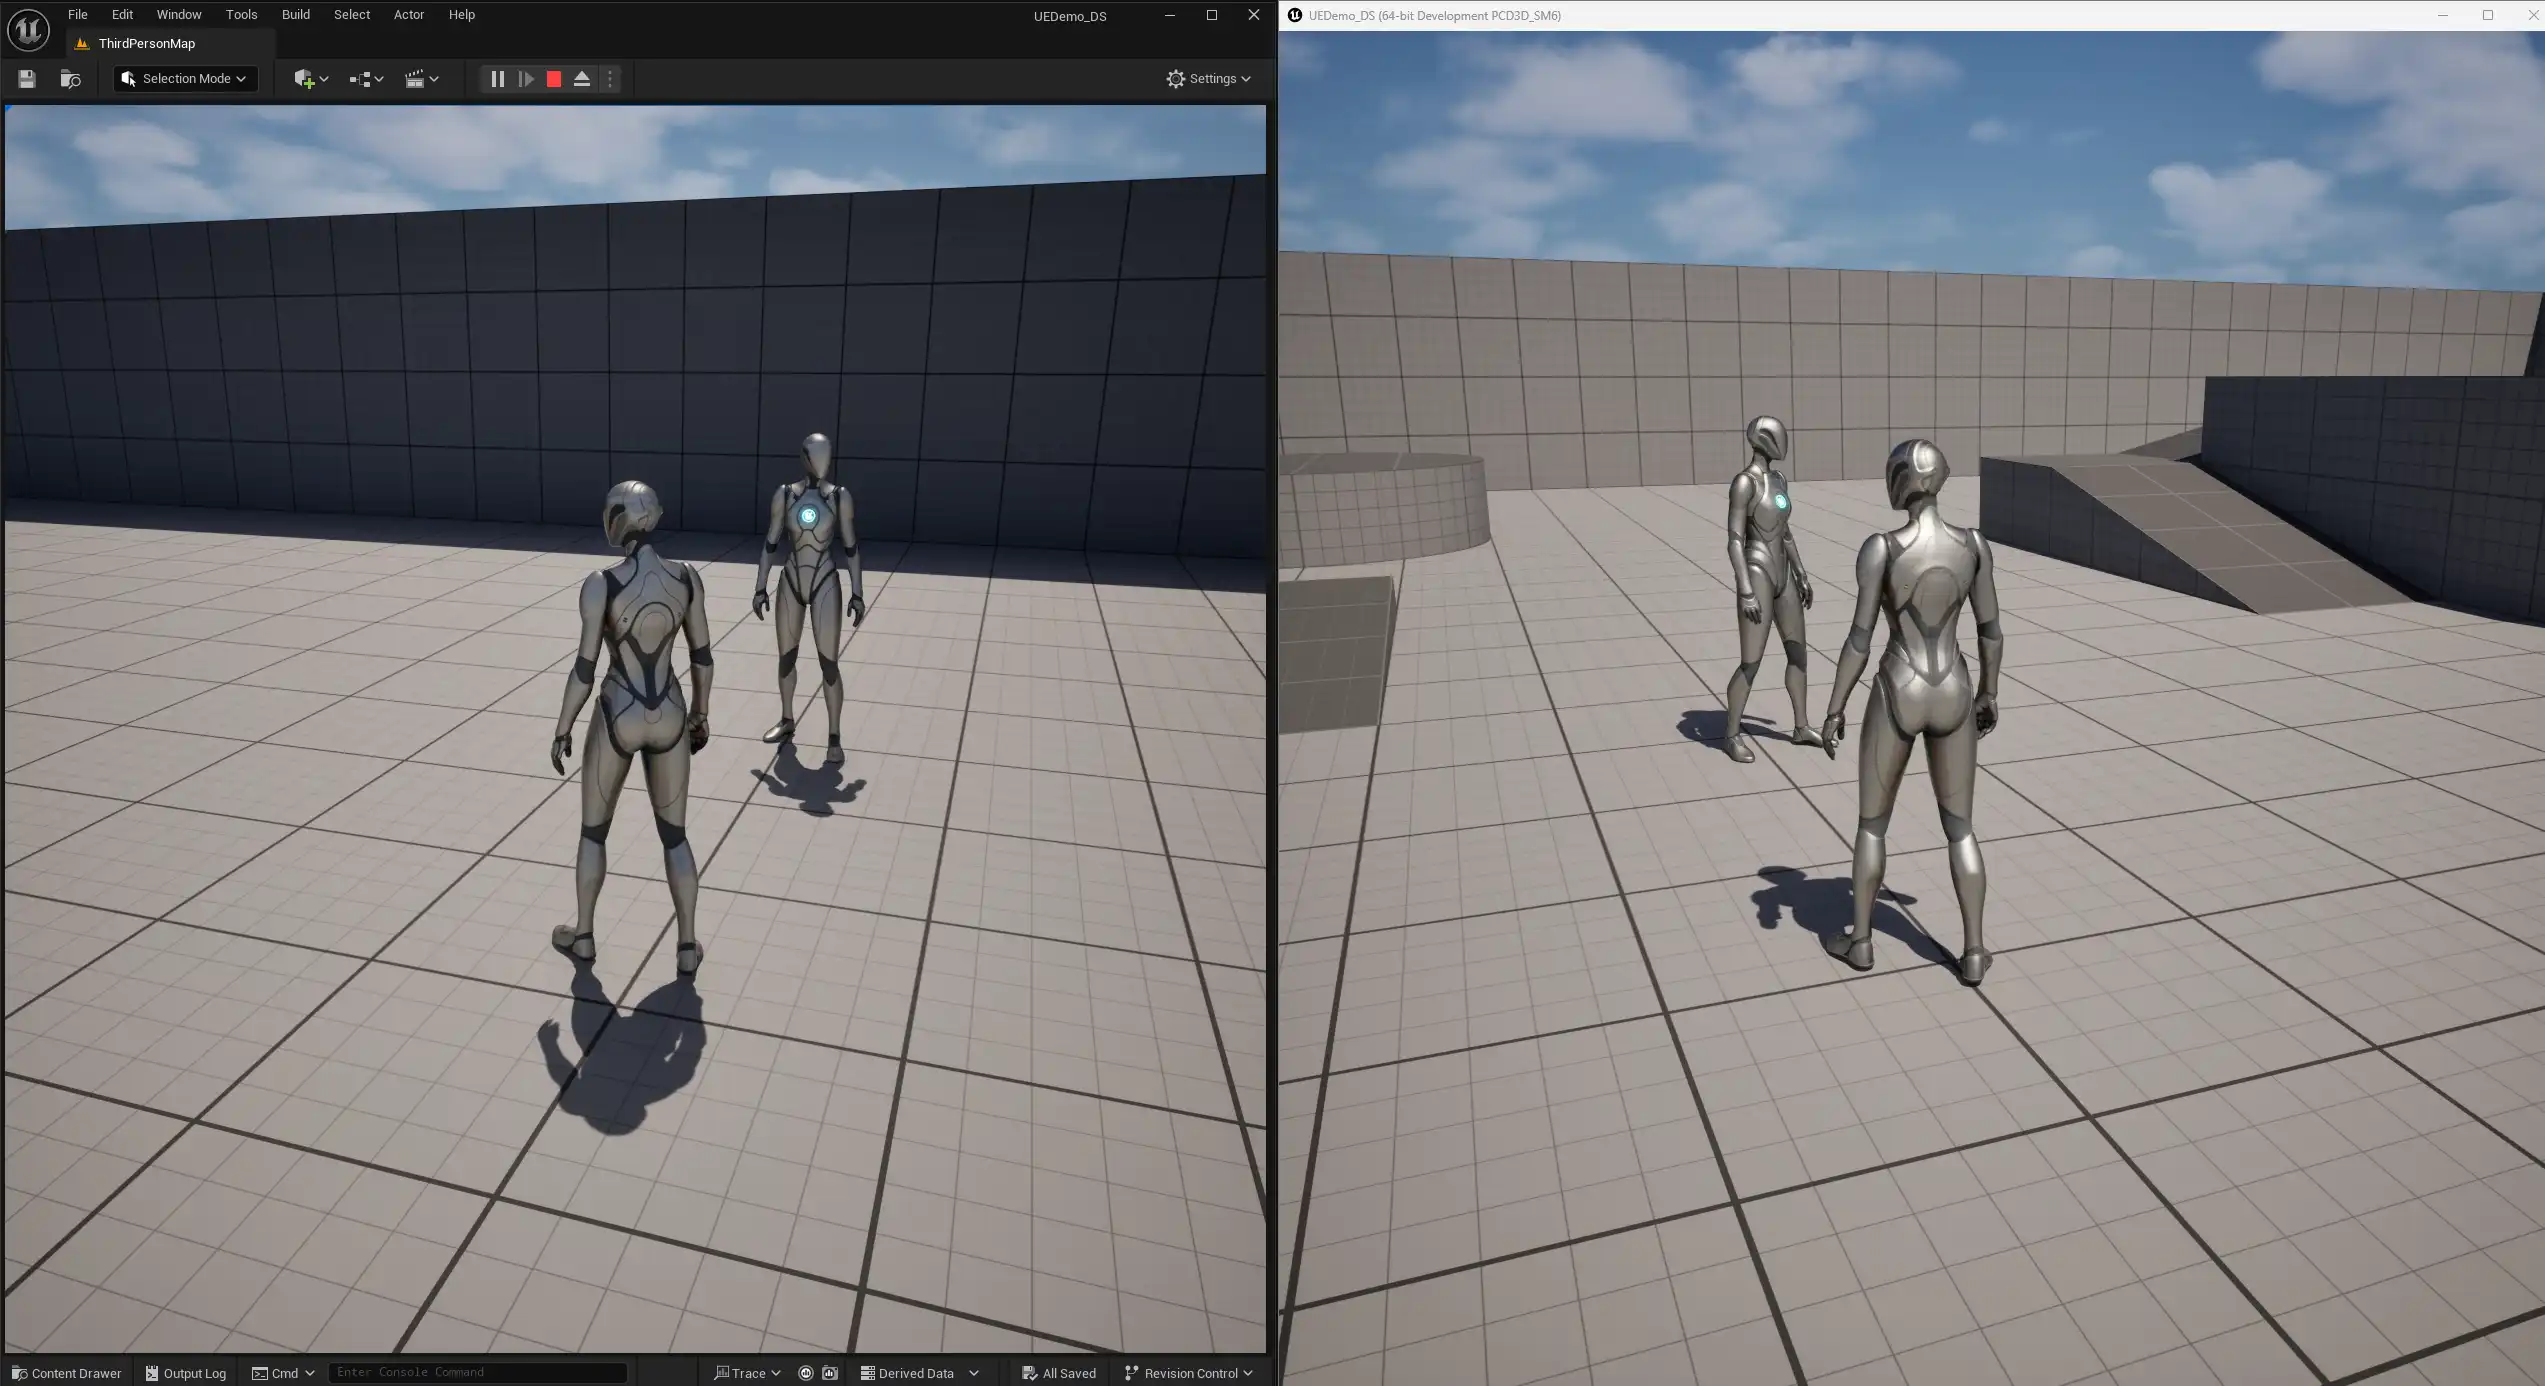Expand the Selection Mode dropdown

(185, 79)
